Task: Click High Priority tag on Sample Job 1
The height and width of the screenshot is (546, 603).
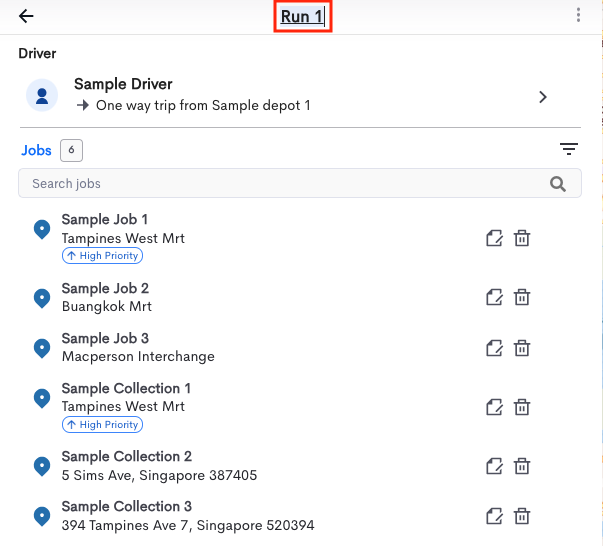Action: tap(102, 256)
